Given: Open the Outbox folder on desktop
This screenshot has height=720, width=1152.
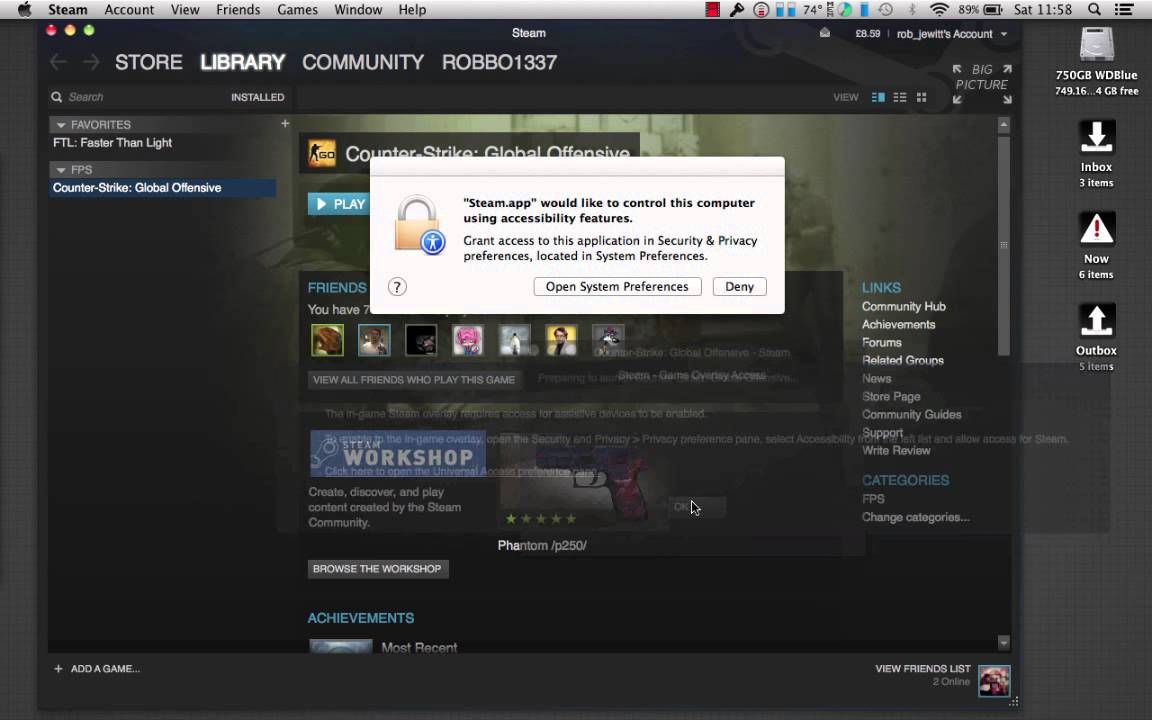Looking at the screenshot, I should pyautogui.click(x=1096, y=321).
